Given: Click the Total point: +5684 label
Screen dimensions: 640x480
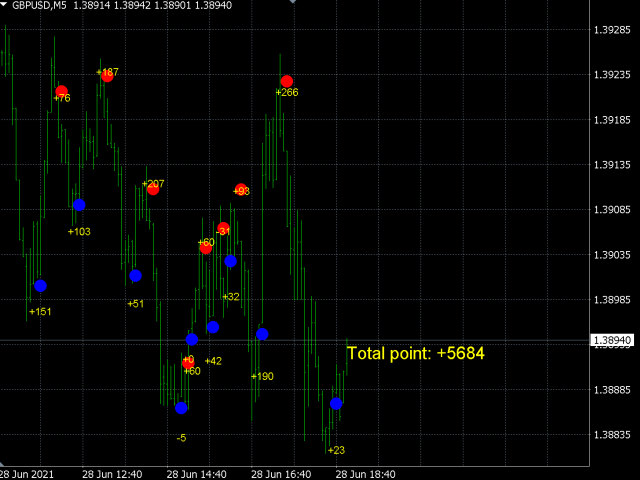Looking at the screenshot, I should pos(416,353).
